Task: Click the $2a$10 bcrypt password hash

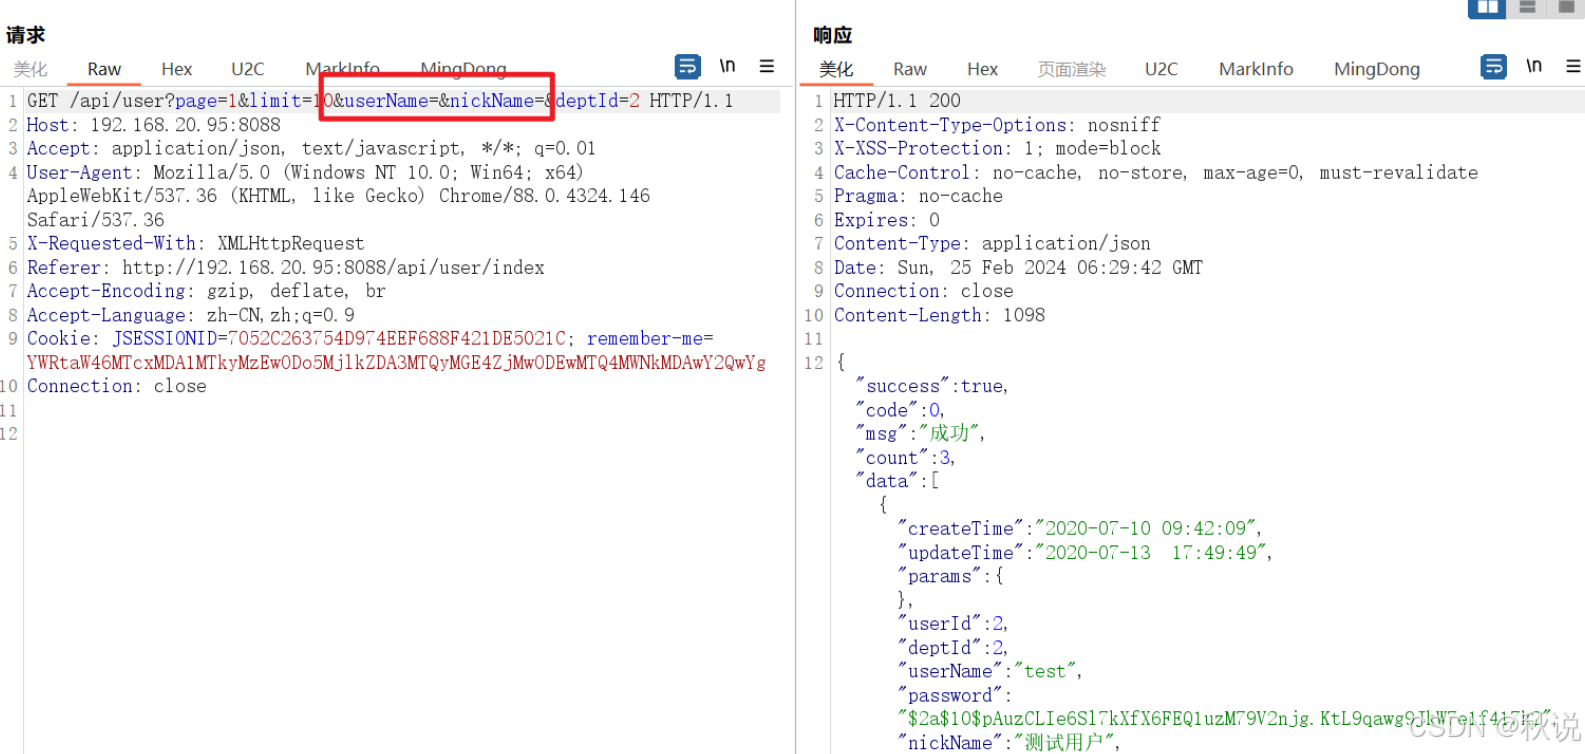Action: (1226, 719)
